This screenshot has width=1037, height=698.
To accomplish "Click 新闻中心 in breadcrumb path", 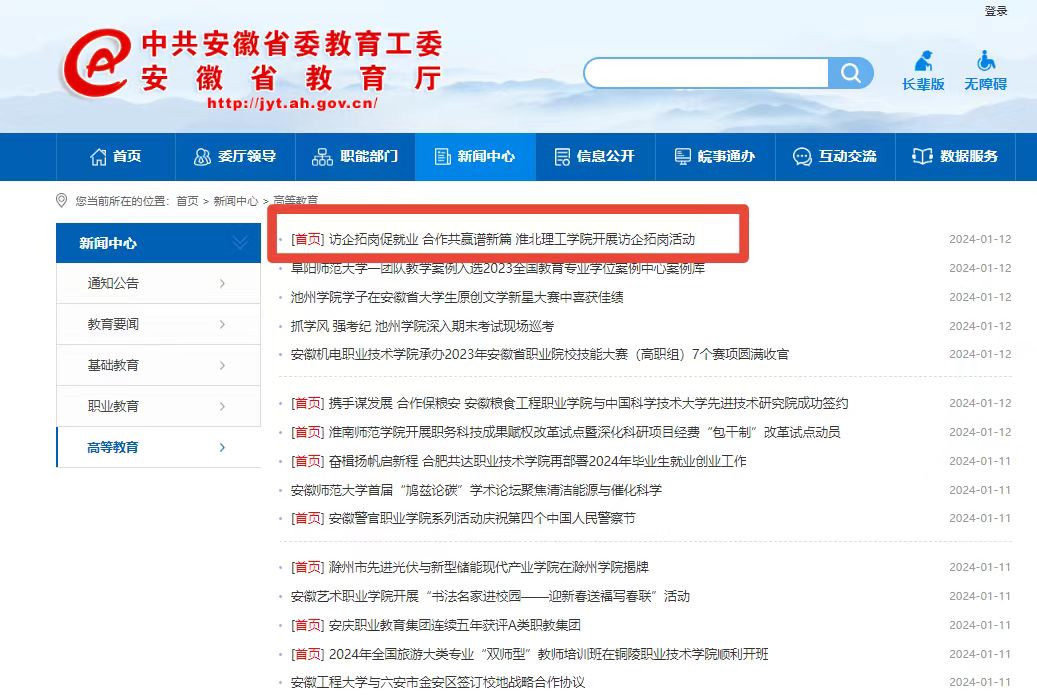I will [235, 201].
